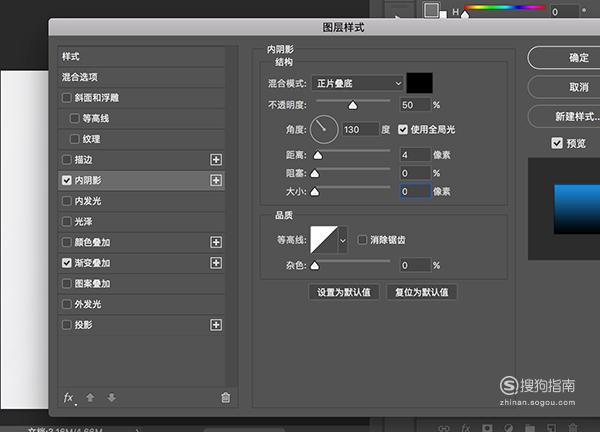Click the 阻塞 slider handle
The image size is (600, 432).
[315, 173]
